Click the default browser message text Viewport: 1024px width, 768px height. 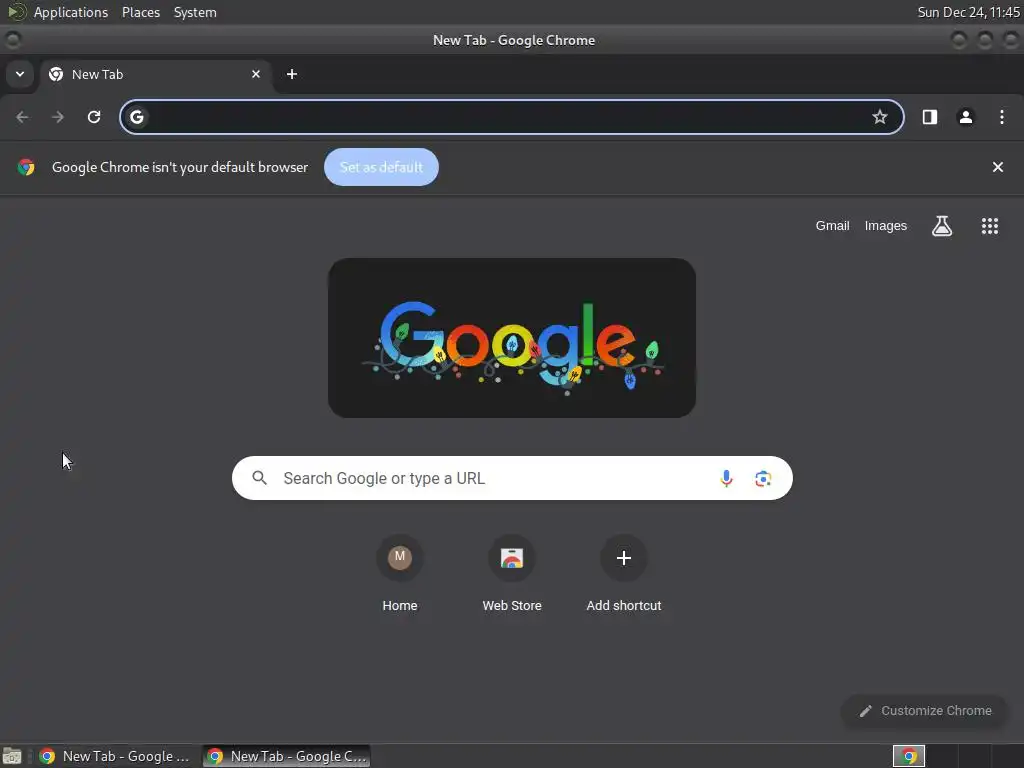click(x=180, y=167)
